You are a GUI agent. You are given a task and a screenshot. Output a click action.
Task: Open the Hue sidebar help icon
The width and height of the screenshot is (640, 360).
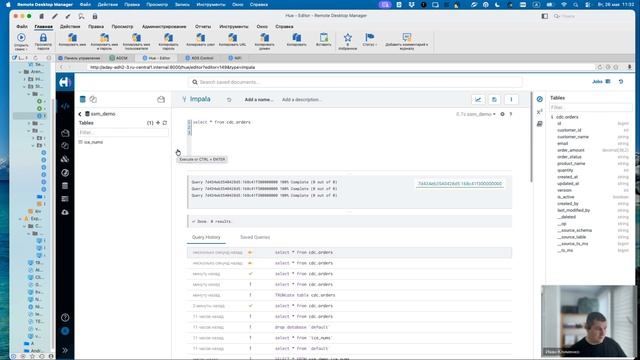(x=65, y=318)
